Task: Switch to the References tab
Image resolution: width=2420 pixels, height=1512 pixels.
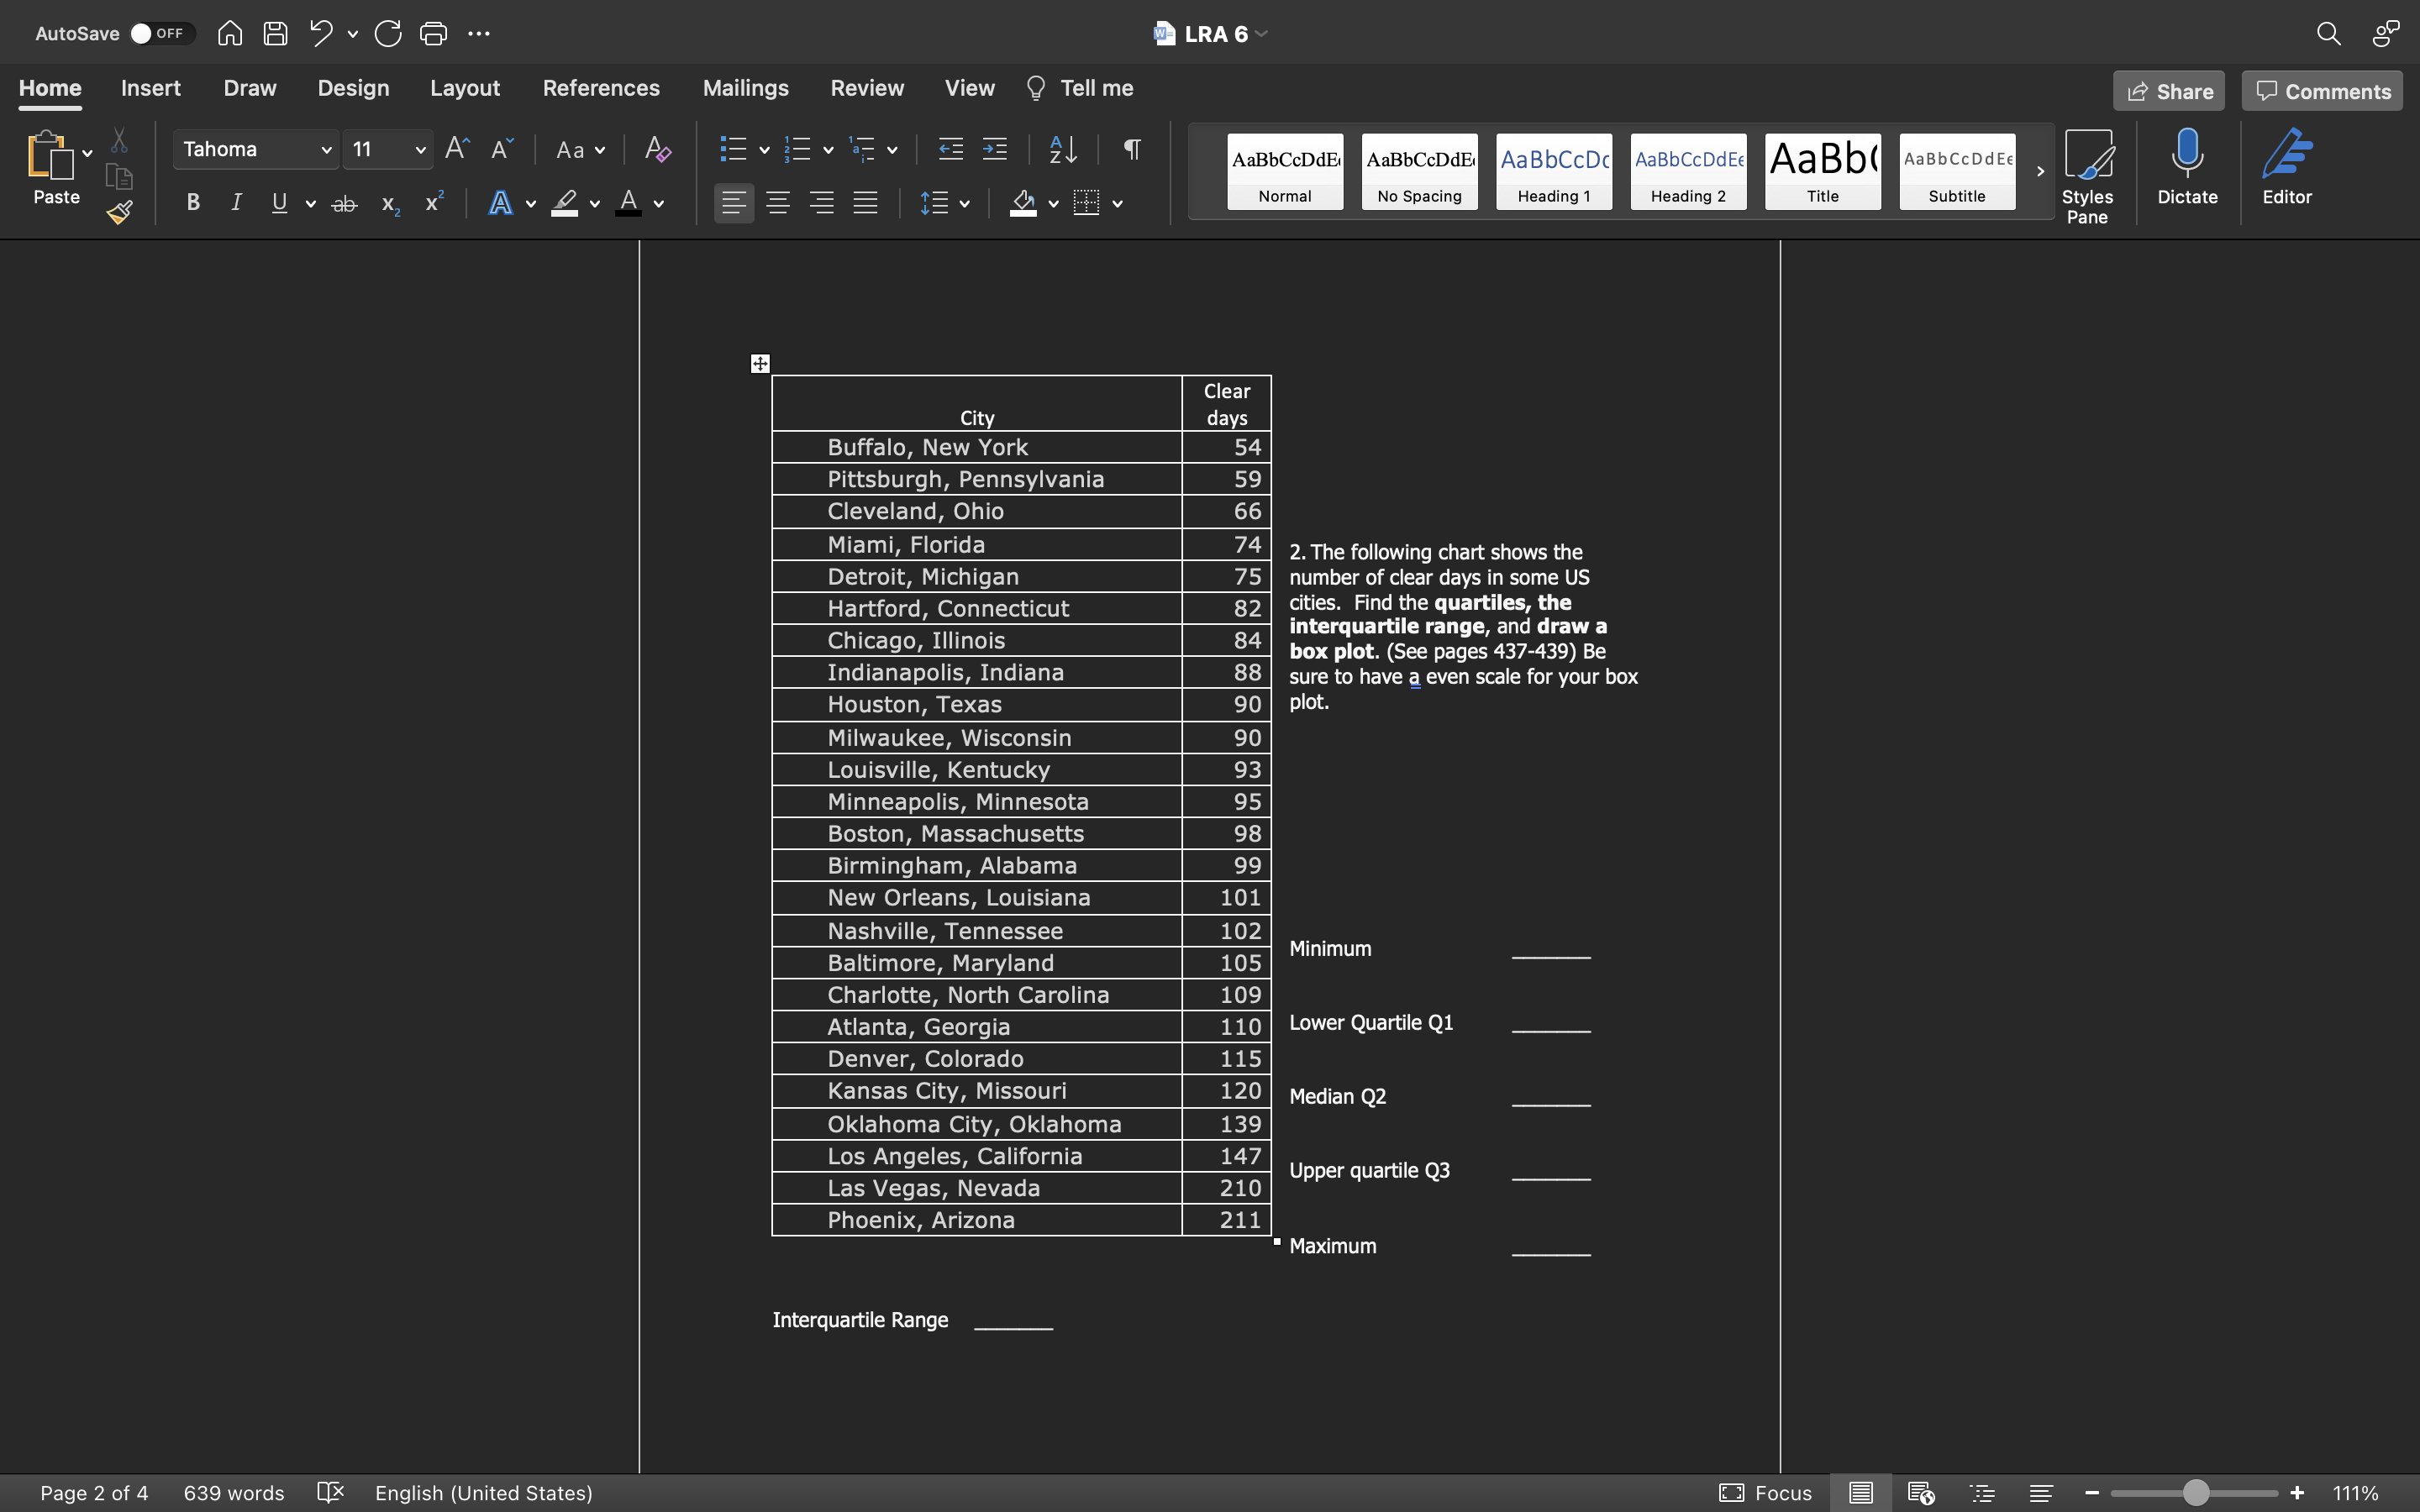Action: [601, 88]
